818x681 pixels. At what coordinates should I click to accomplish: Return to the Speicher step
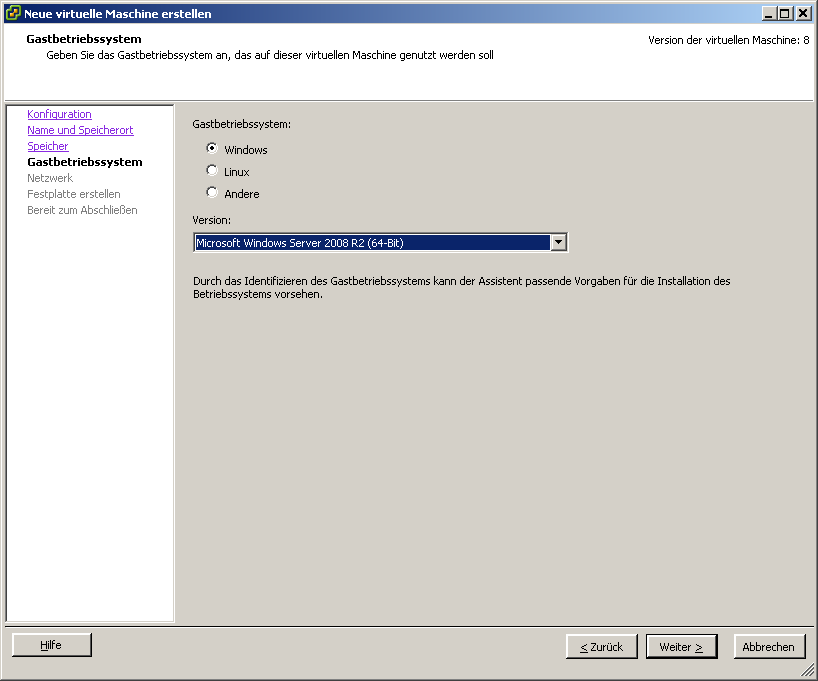[48, 146]
